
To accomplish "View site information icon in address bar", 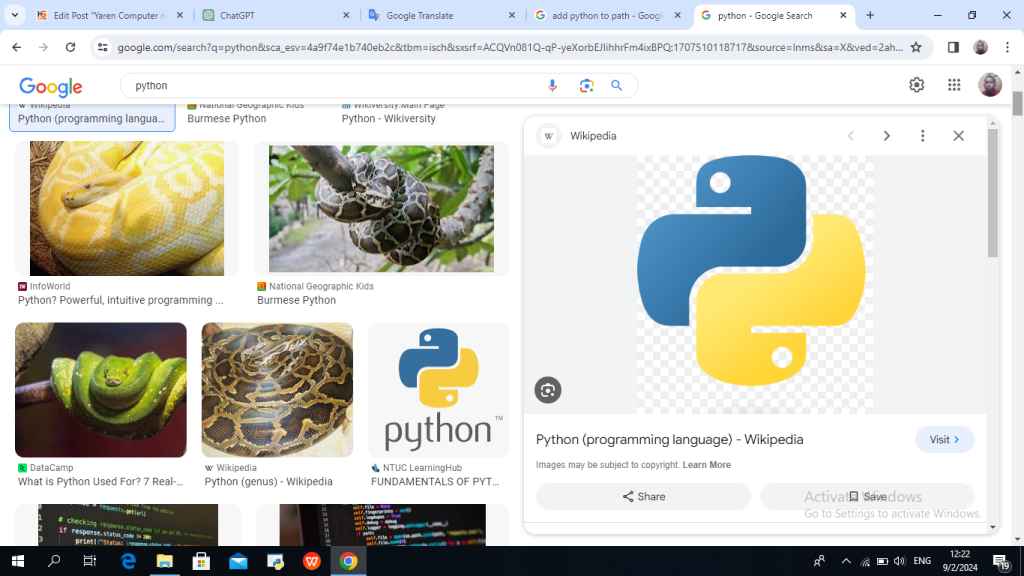I will 103,47.
